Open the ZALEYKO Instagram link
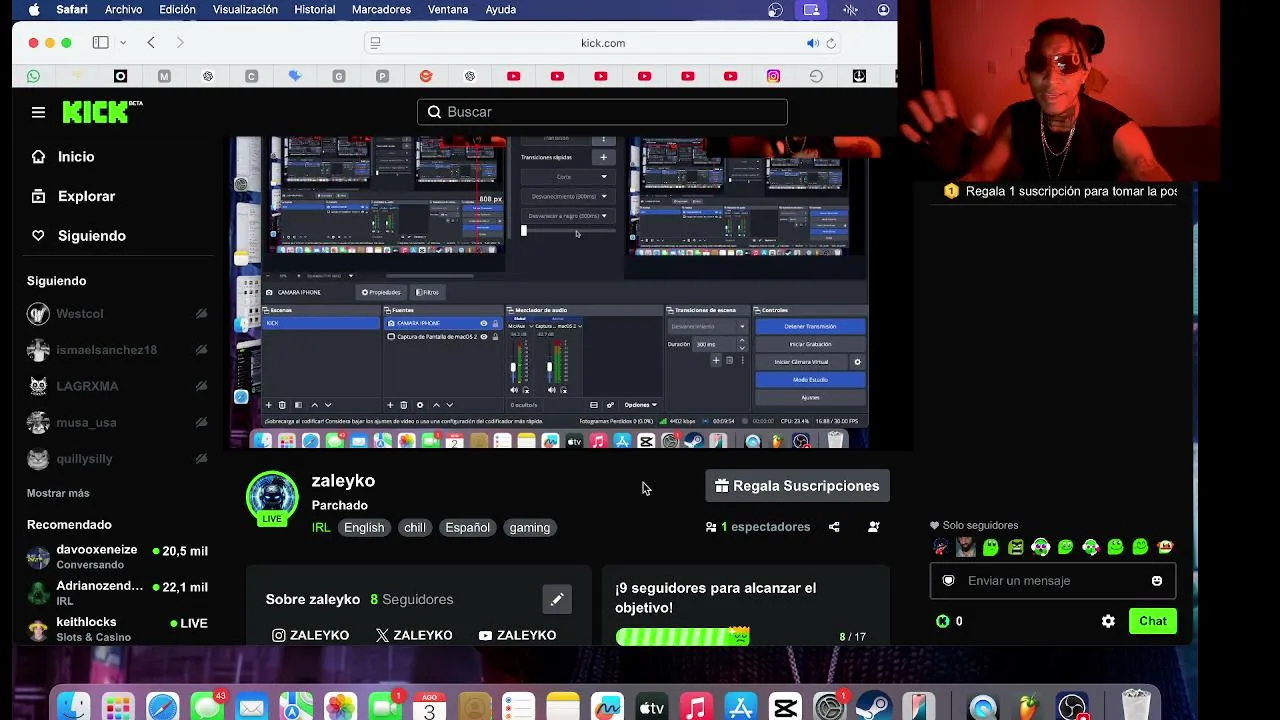1280x720 pixels. [311, 635]
